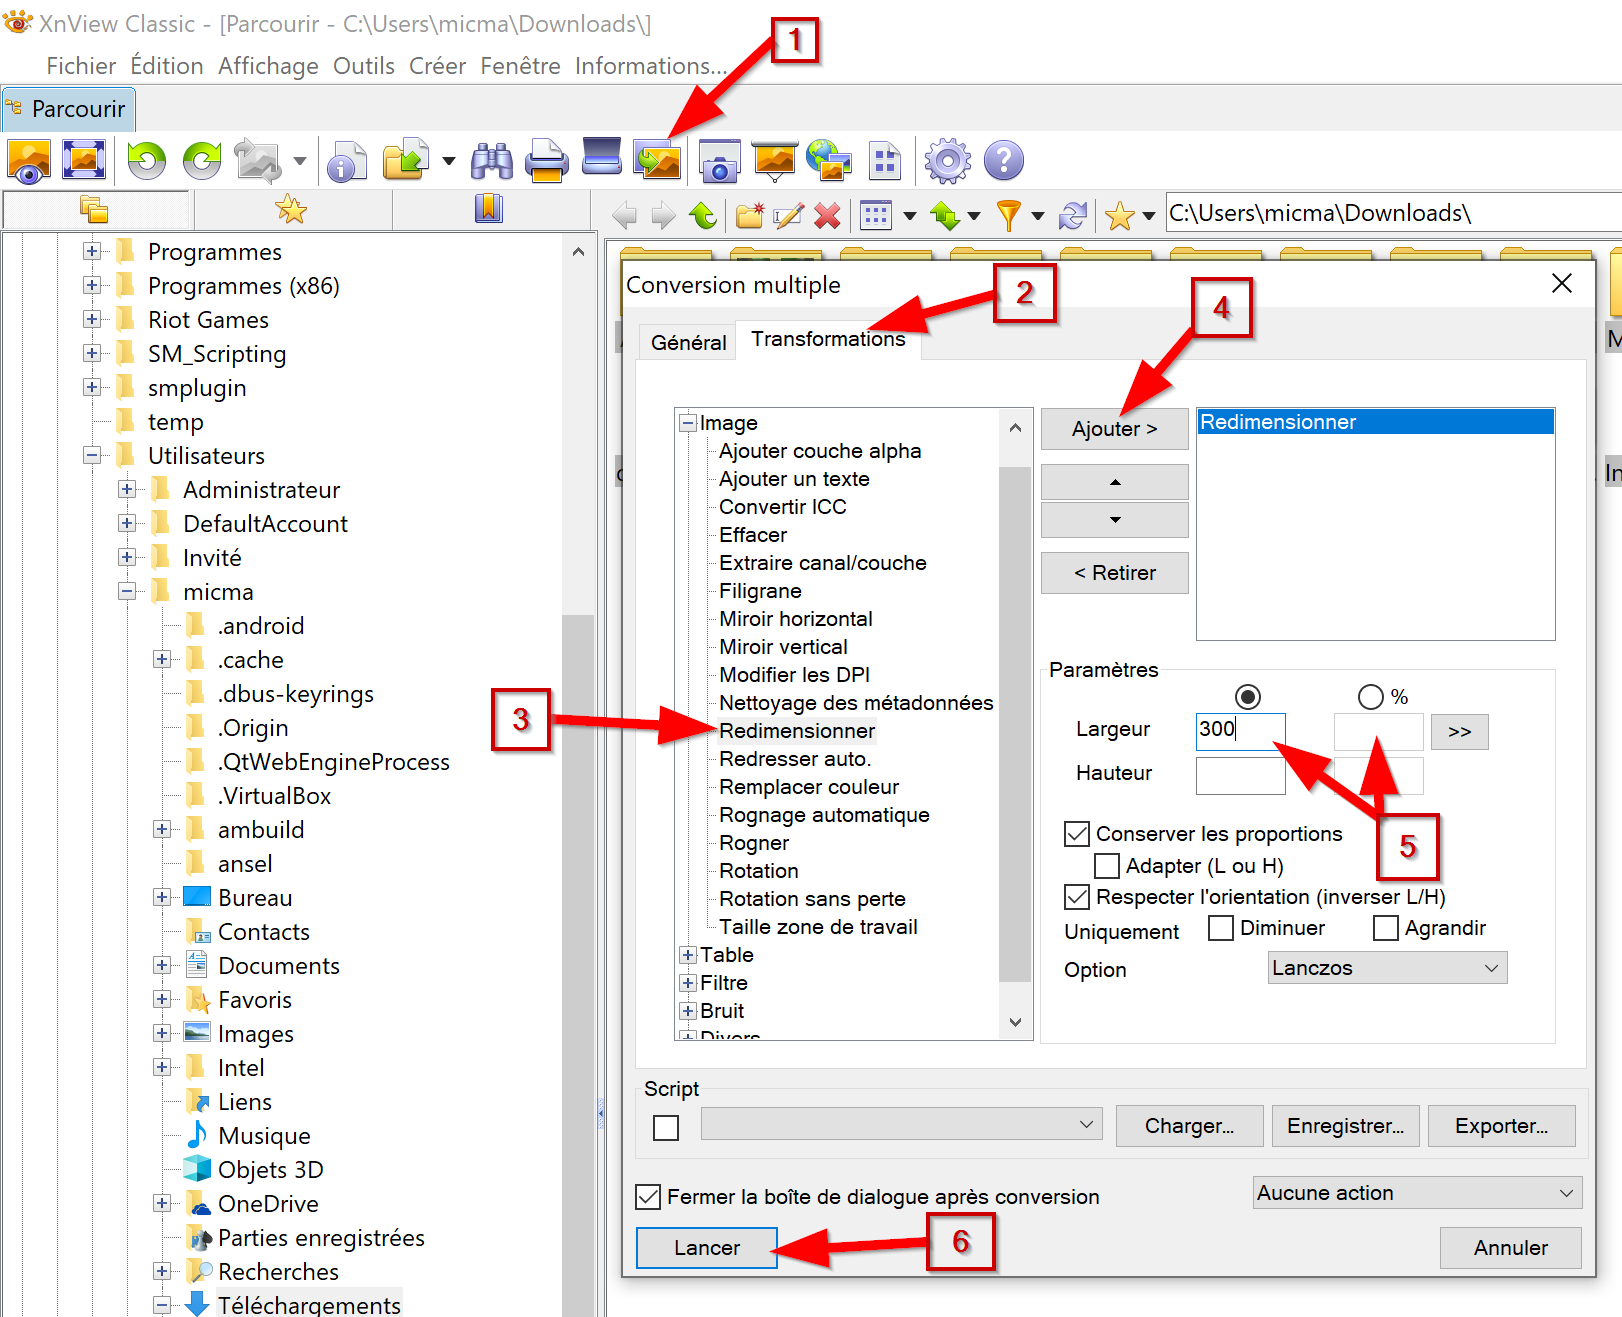
Task: Click into the Hauteur input field
Action: tap(1240, 775)
